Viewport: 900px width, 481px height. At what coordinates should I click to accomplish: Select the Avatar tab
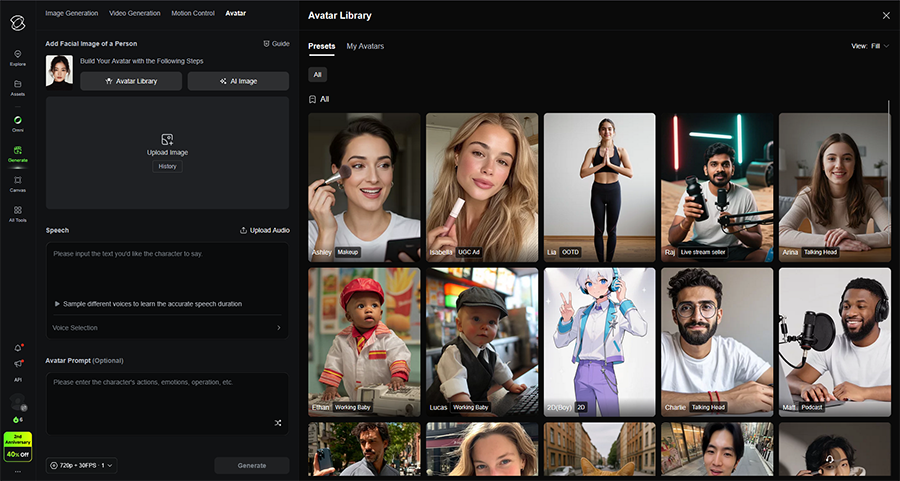235,13
